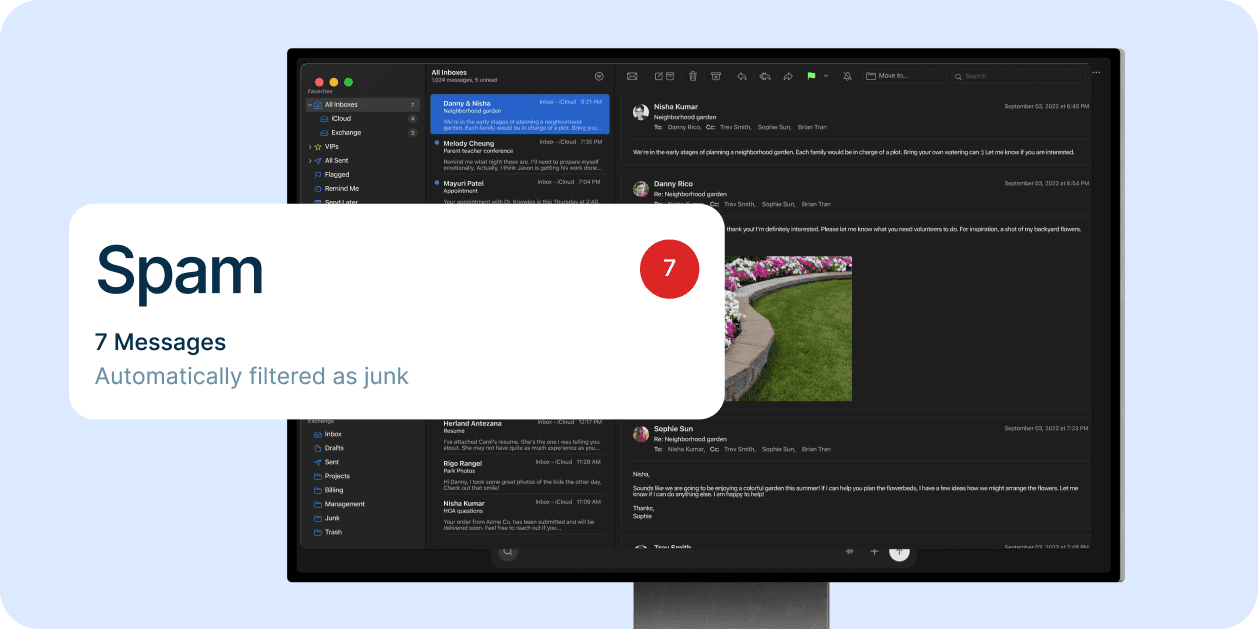This screenshot has width=1258, height=629.
Task: Move to junk using the bin-with-x icon
Action: (x=716, y=76)
